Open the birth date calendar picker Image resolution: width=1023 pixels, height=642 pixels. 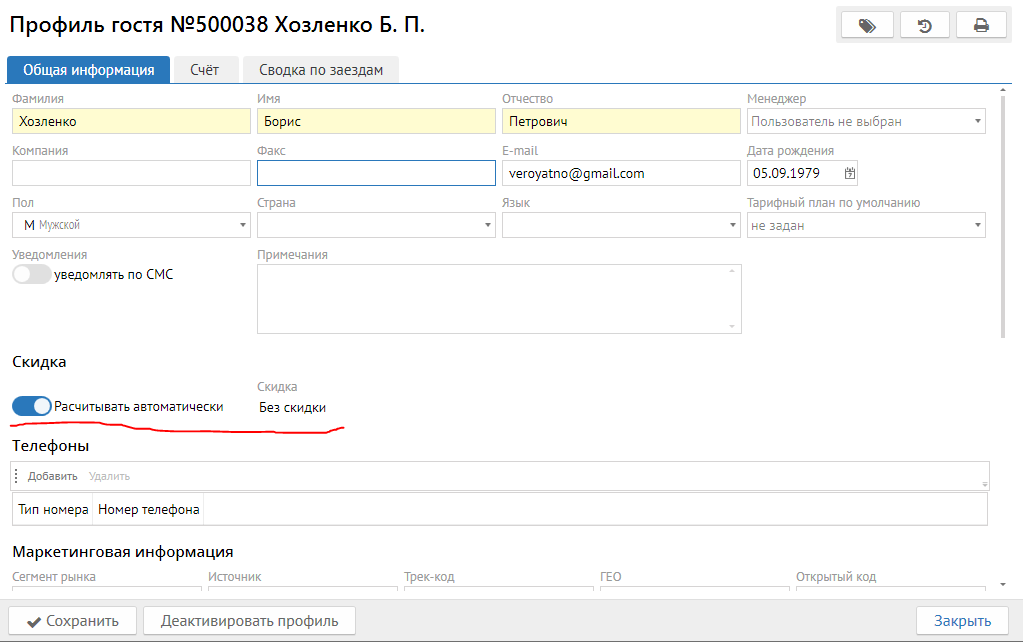(850, 173)
